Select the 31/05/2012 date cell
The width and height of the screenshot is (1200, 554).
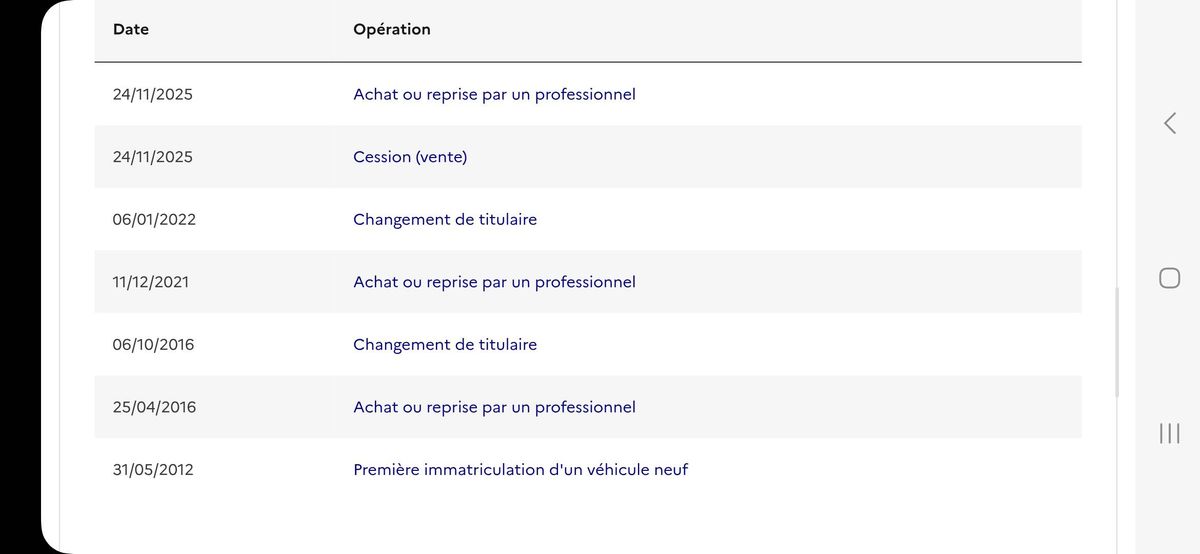coord(153,470)
